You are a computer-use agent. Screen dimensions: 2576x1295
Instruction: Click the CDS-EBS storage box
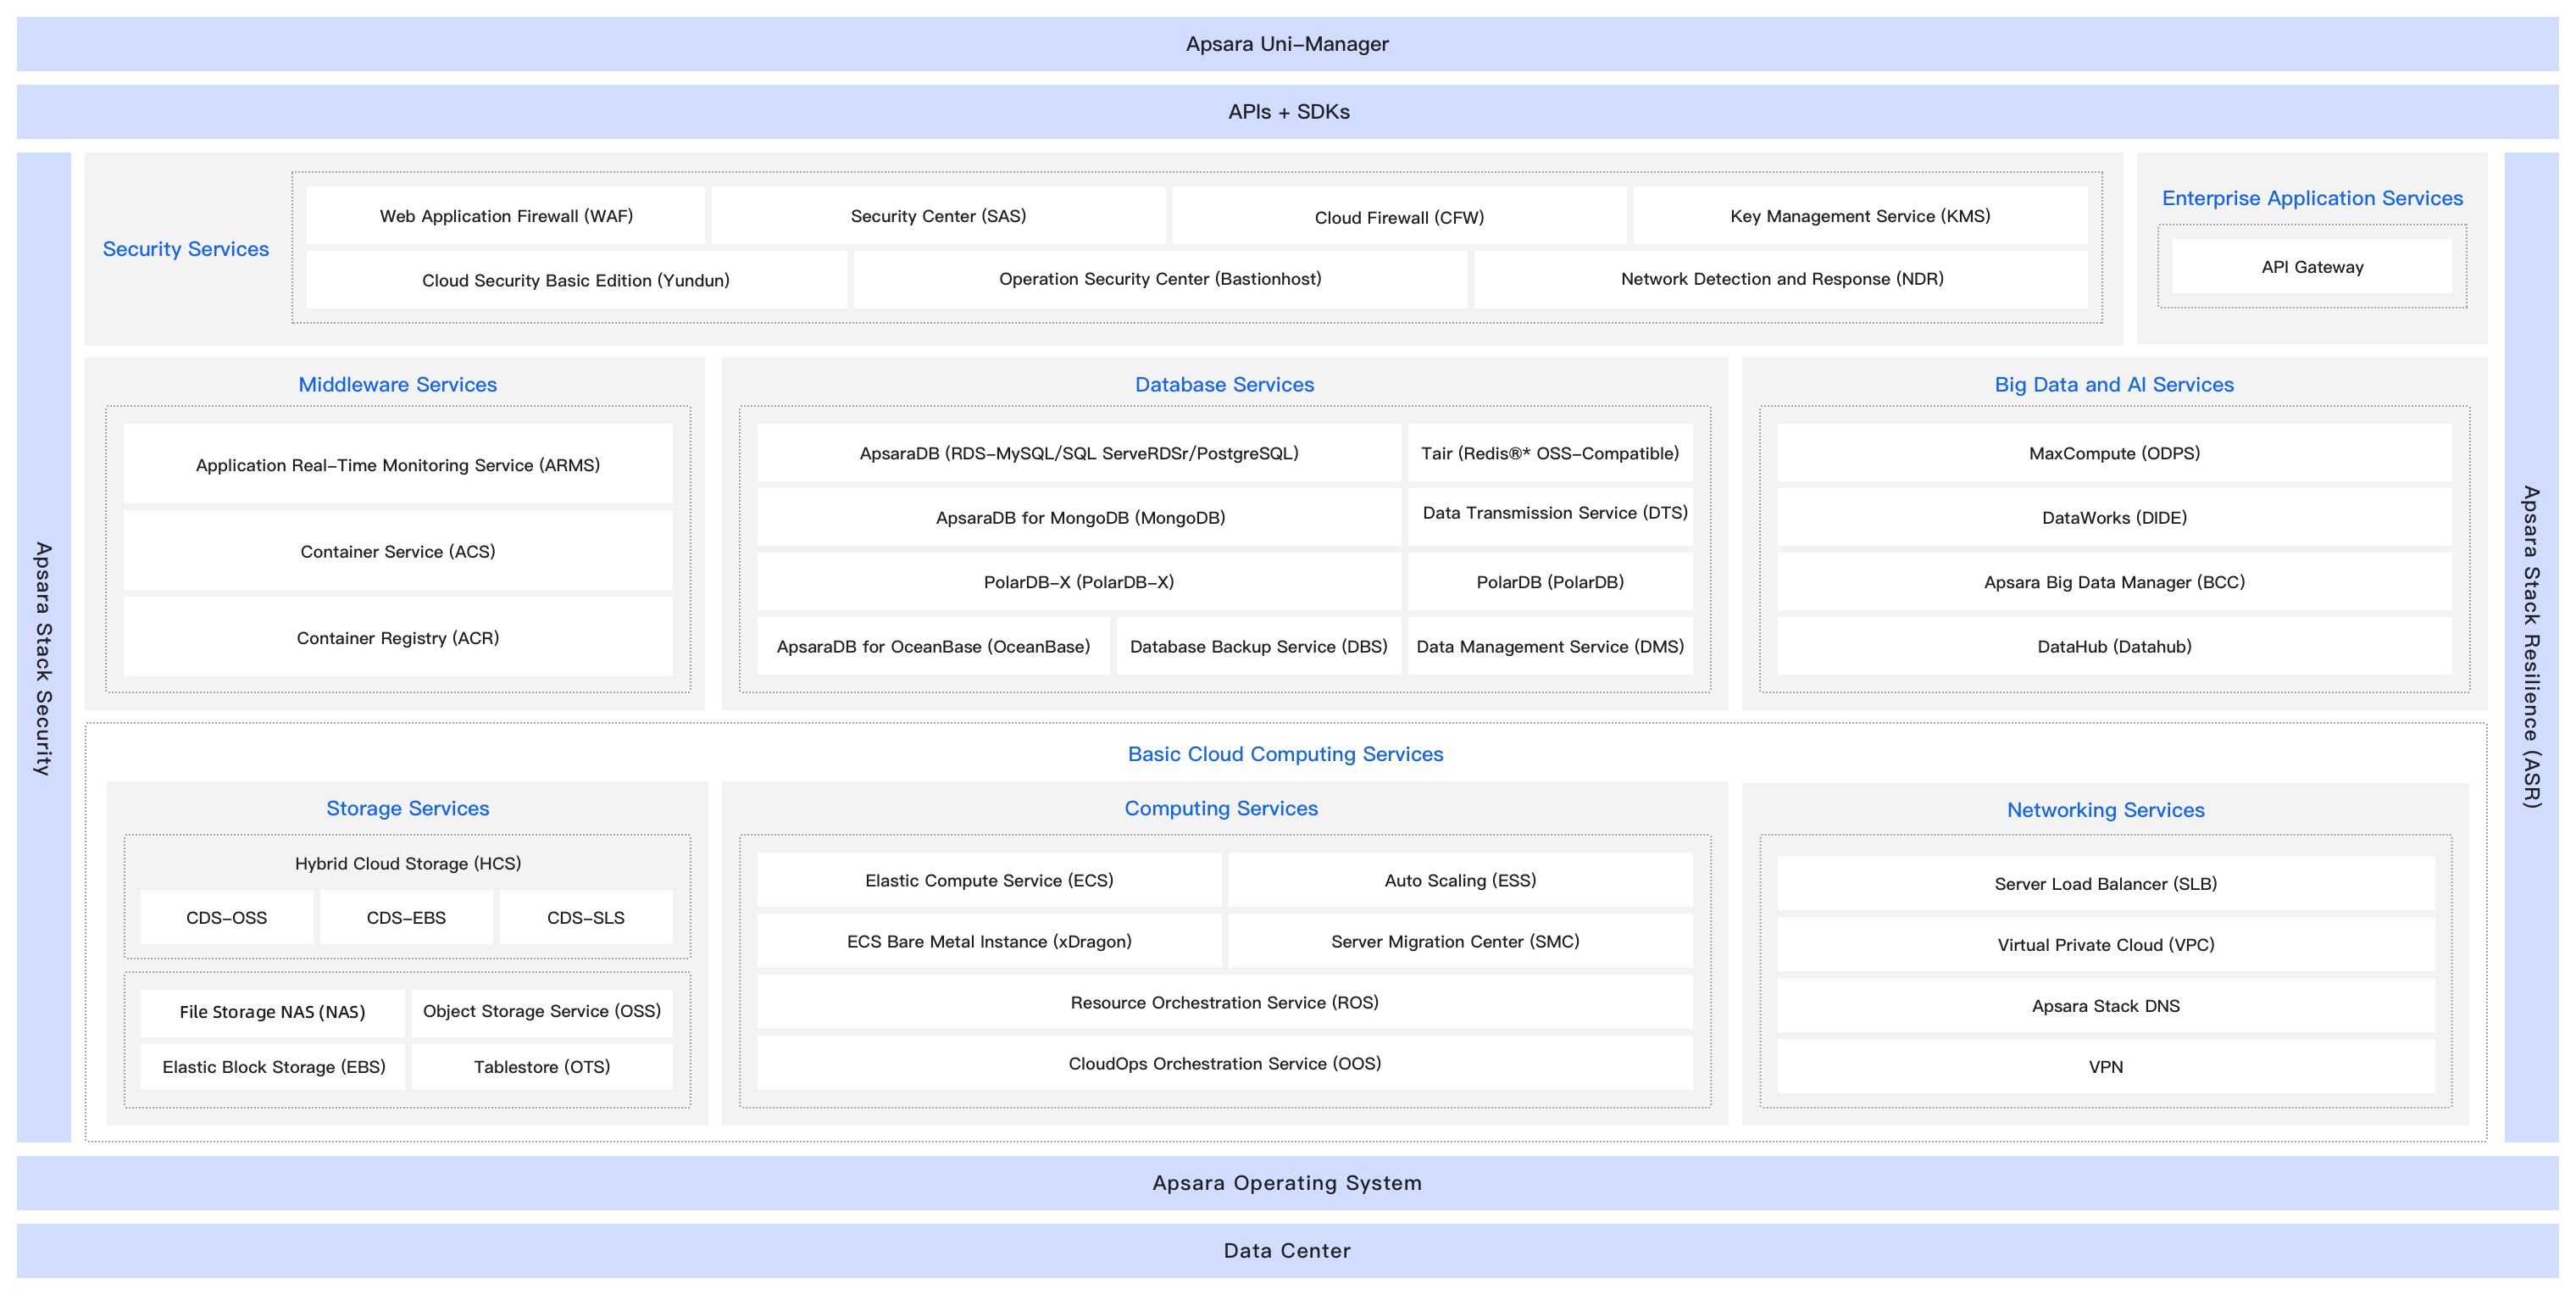click(406, 917)
